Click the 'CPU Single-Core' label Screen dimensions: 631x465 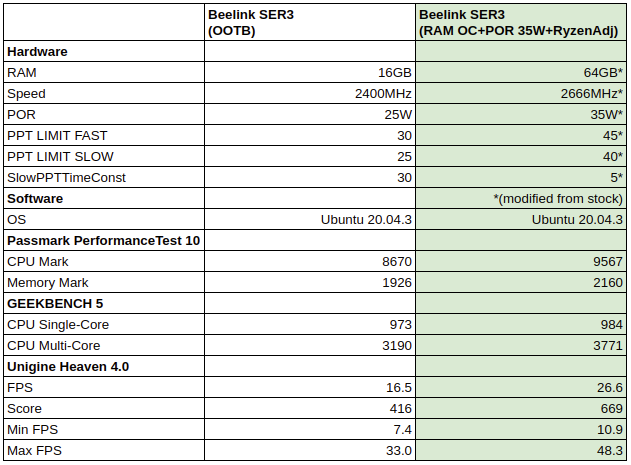pyautogui.click(x=104, y=324)
